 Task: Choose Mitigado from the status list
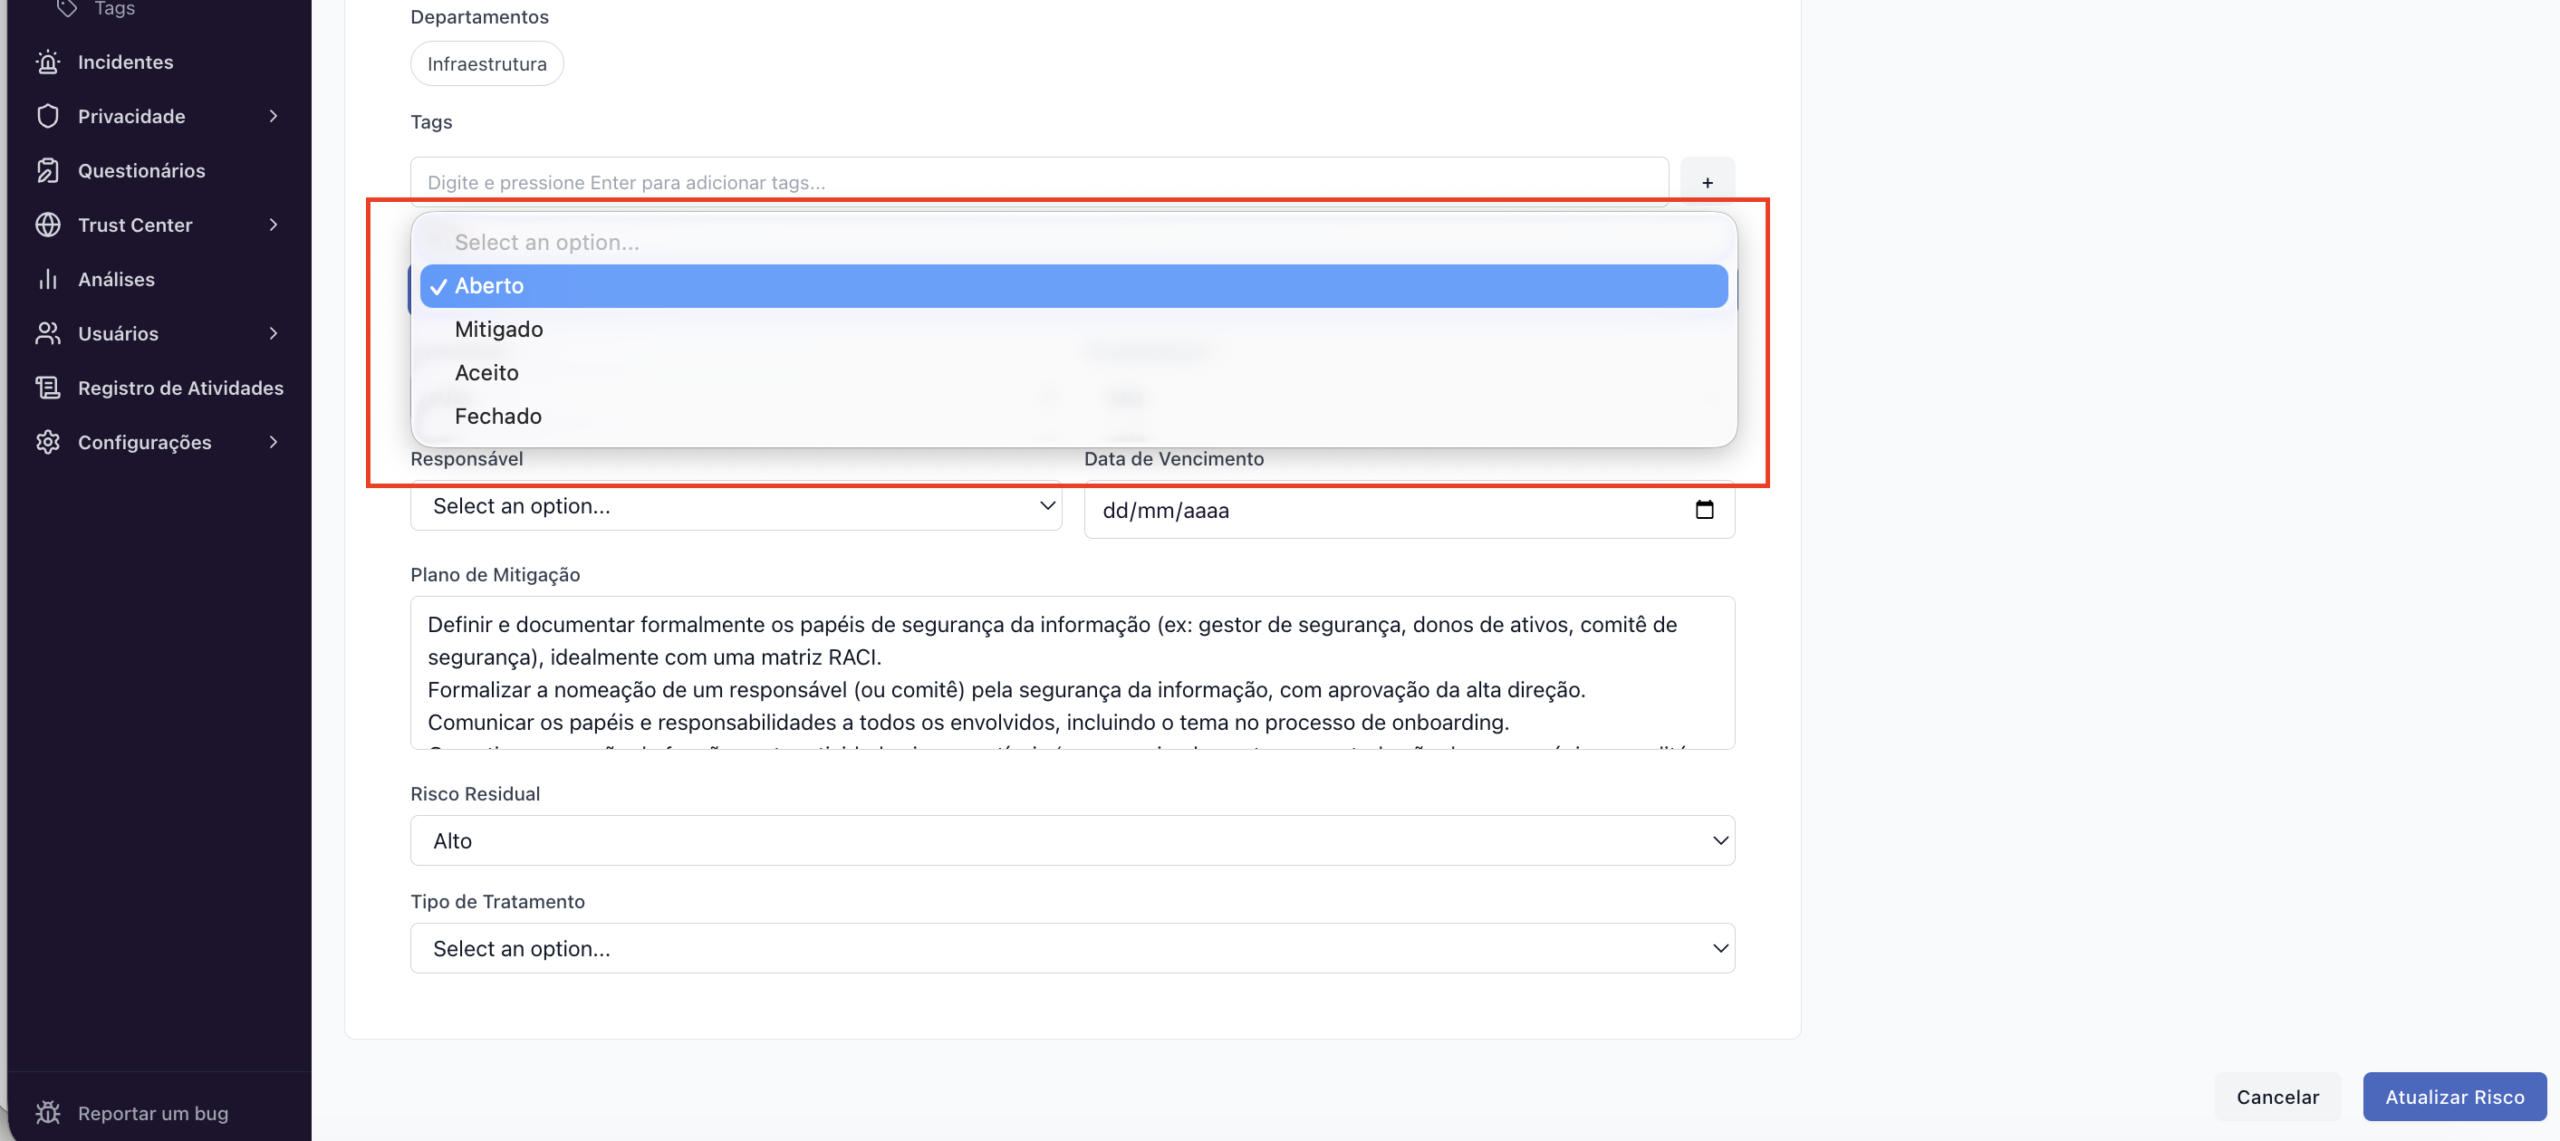click(1074, 329)
